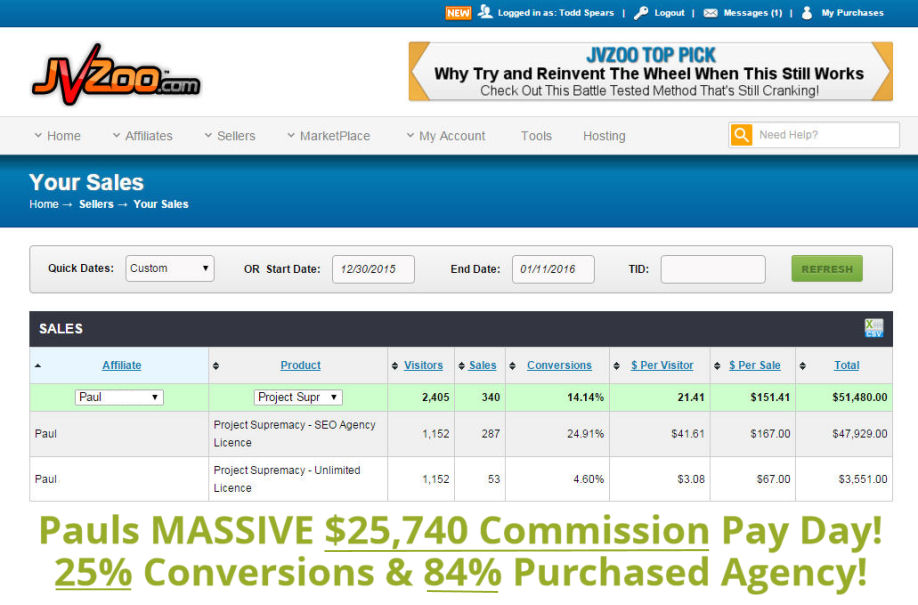This screenshot has width=918, height=605.
Task: Click the Logout link
Action: (669, 13)
